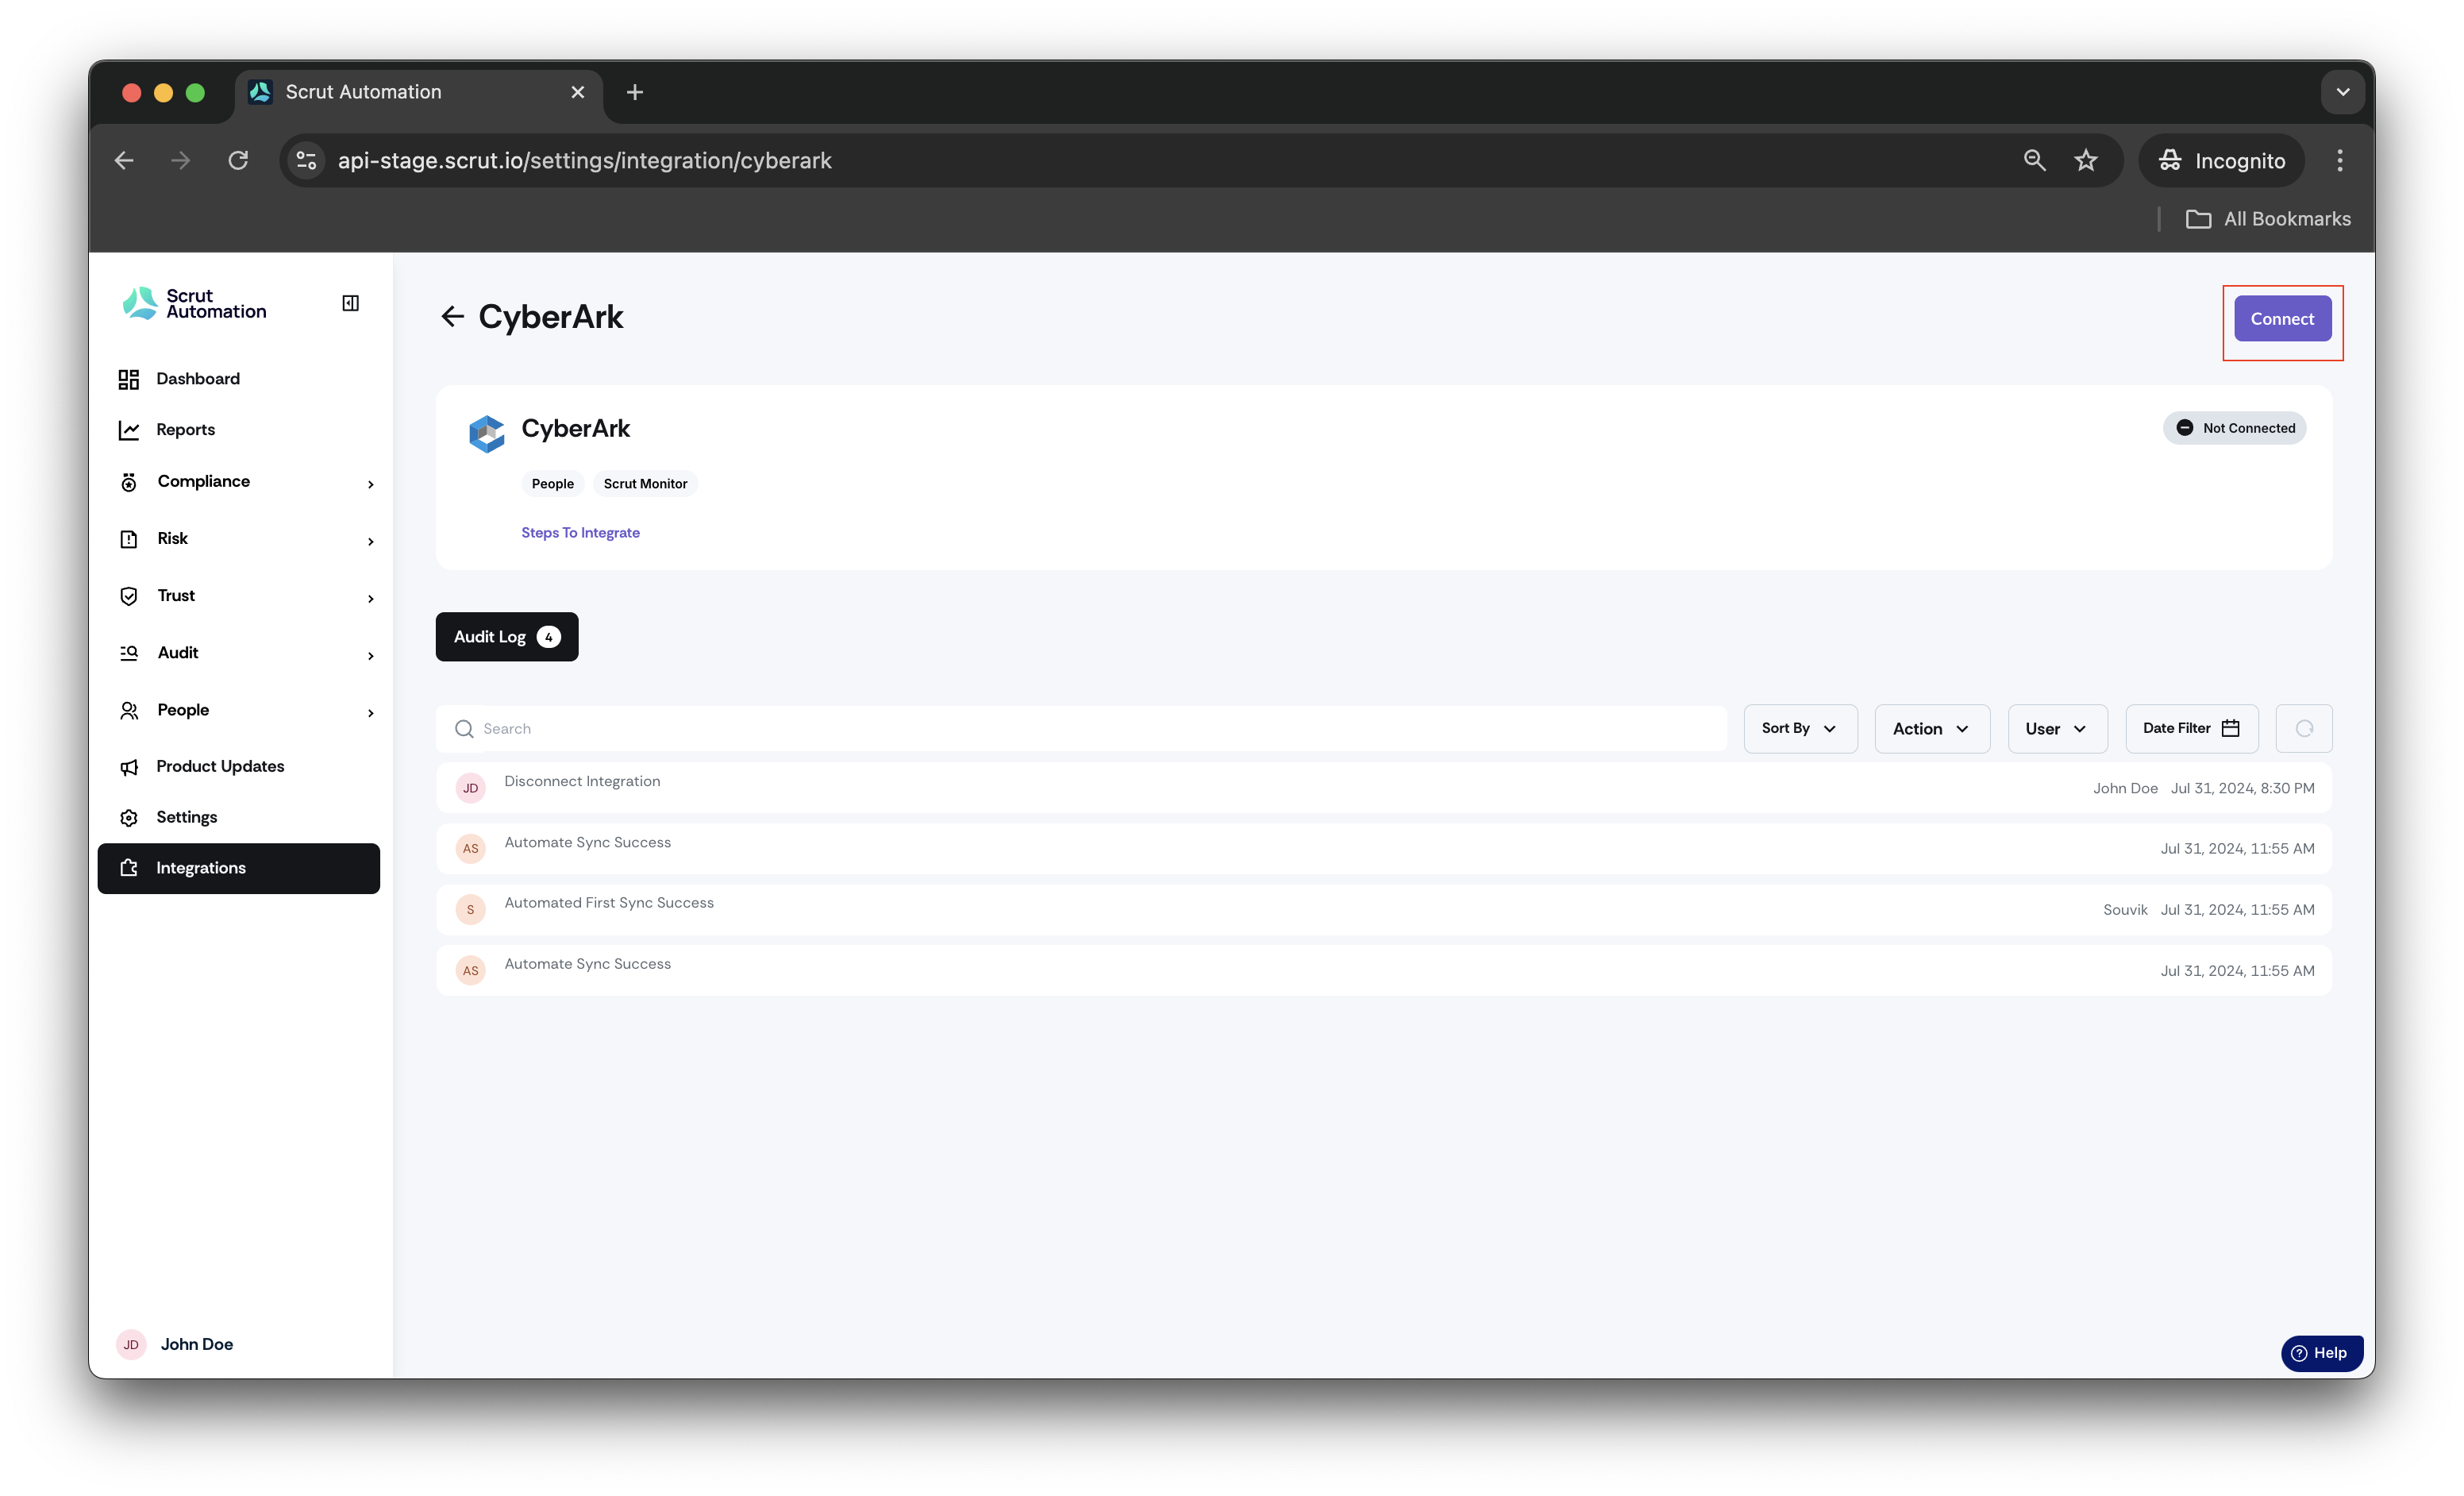Expand the Compliance menu

click(x=246, y=482)
